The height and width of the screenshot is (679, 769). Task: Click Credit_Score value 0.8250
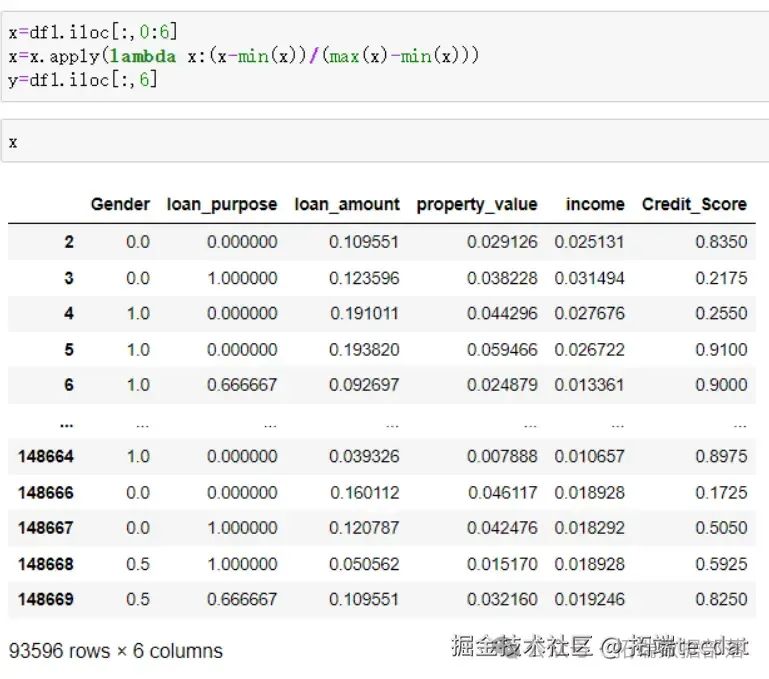pyautogui.click(x=721, y=600)
